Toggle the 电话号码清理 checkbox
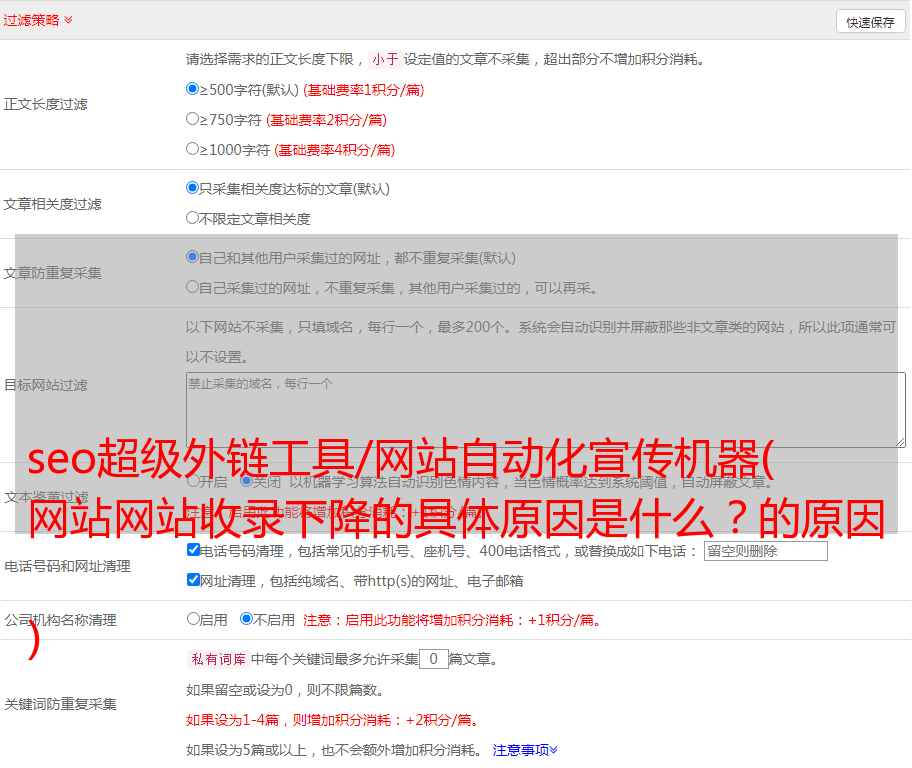Viewport: 912px width, 768px height. click(x=194, y=550)
